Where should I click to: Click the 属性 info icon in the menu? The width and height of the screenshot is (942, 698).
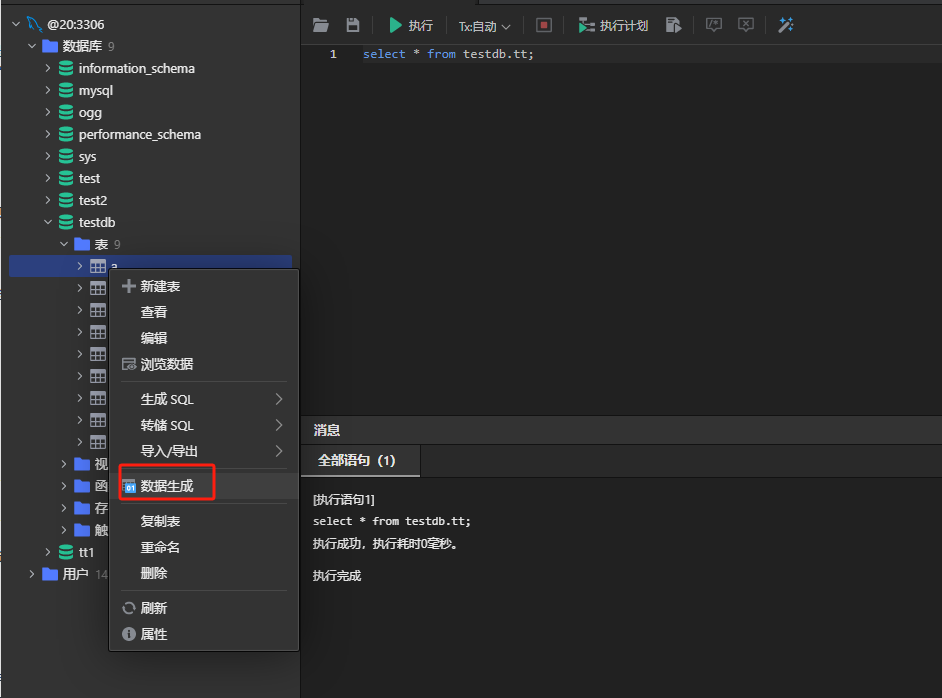pos(129,634)
